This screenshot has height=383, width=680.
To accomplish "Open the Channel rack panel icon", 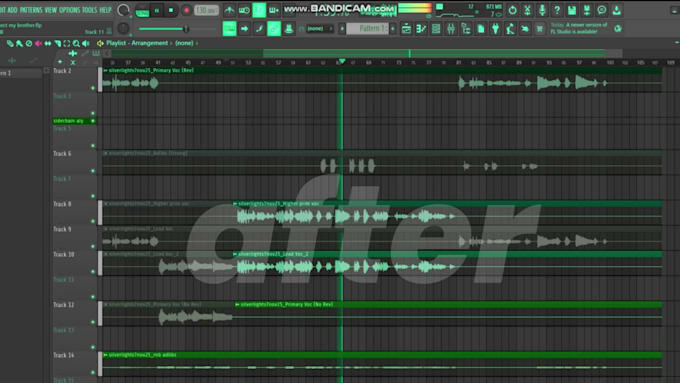I will click(x=436, y=29).
